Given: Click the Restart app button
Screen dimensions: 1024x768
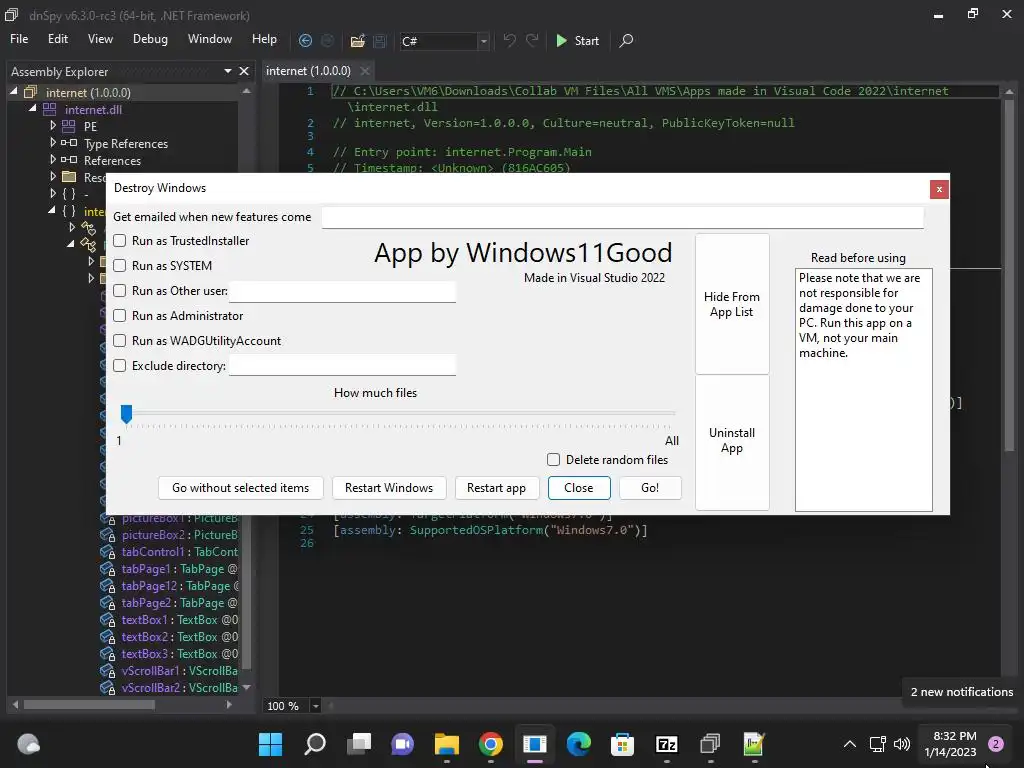Looking at the screenshot, I should pyautogui.click(x=496, y=488).
